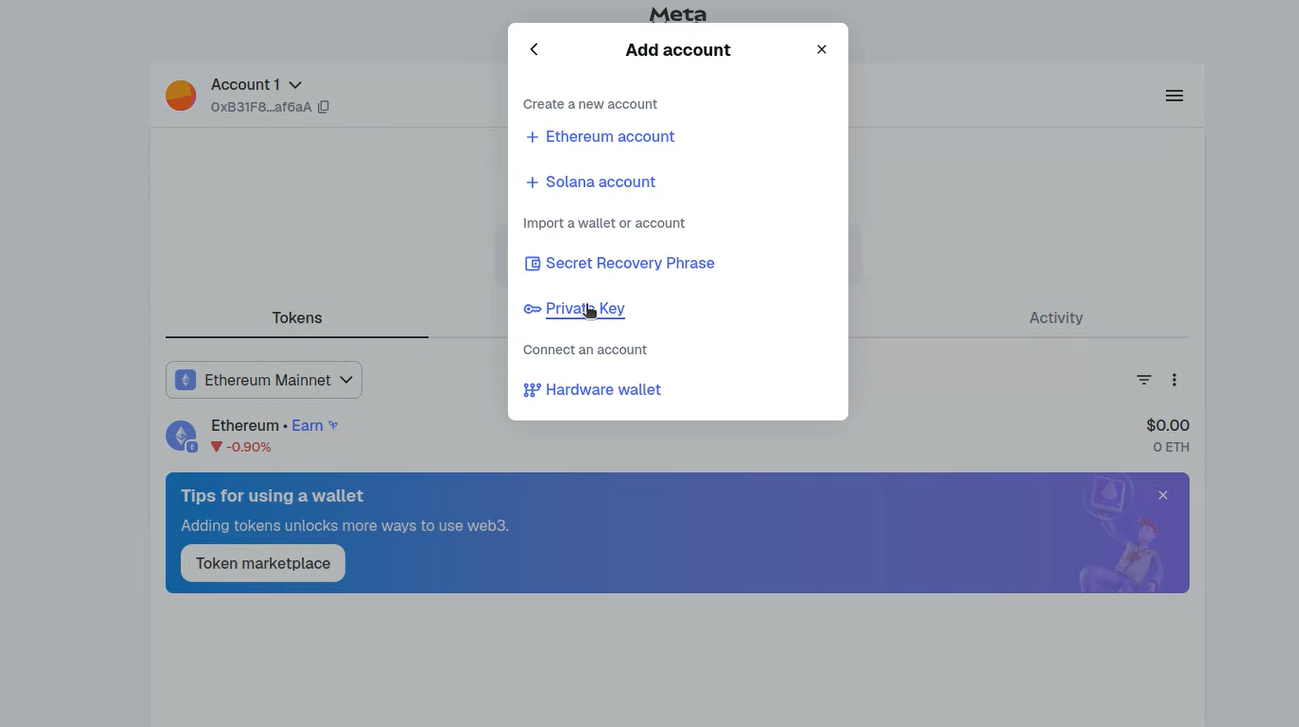Viewport: 1299px width, 727px height.
Task: Click the wallet icon beside Secret Recovery Phrase
Action: pyautogui.click(x=532, y=264)
